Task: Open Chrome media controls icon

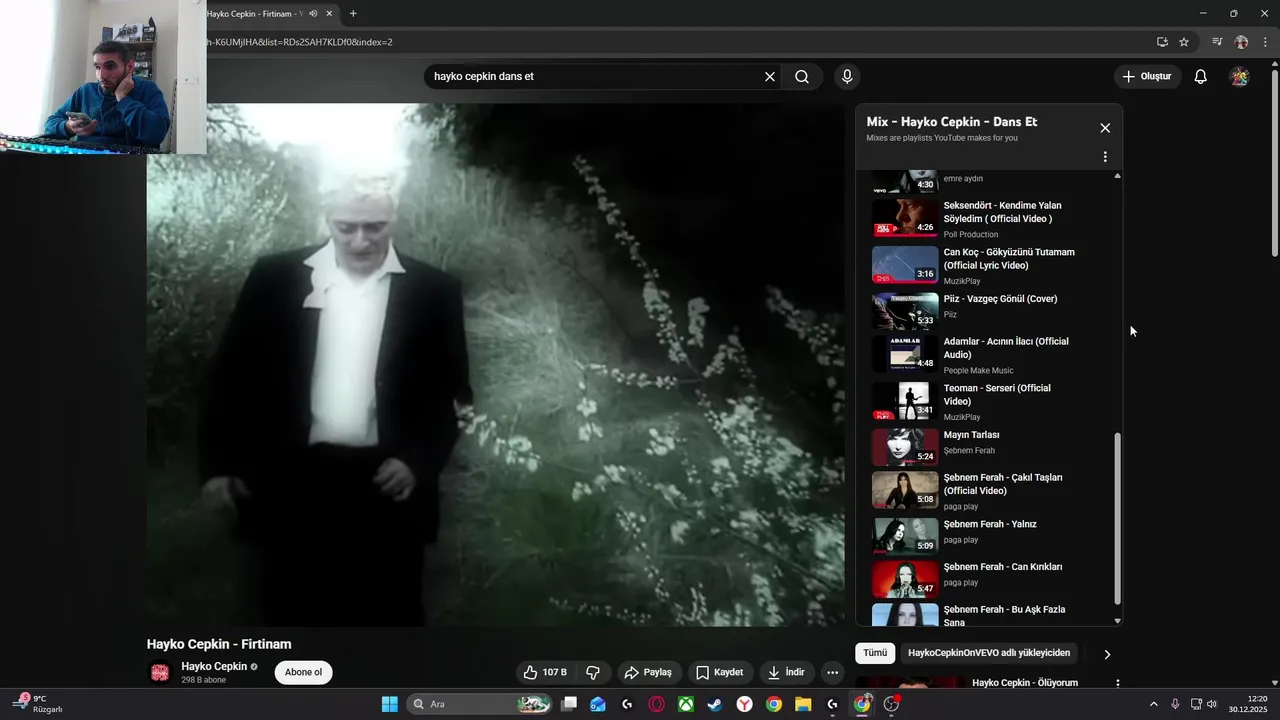Action: [1217, 42]
